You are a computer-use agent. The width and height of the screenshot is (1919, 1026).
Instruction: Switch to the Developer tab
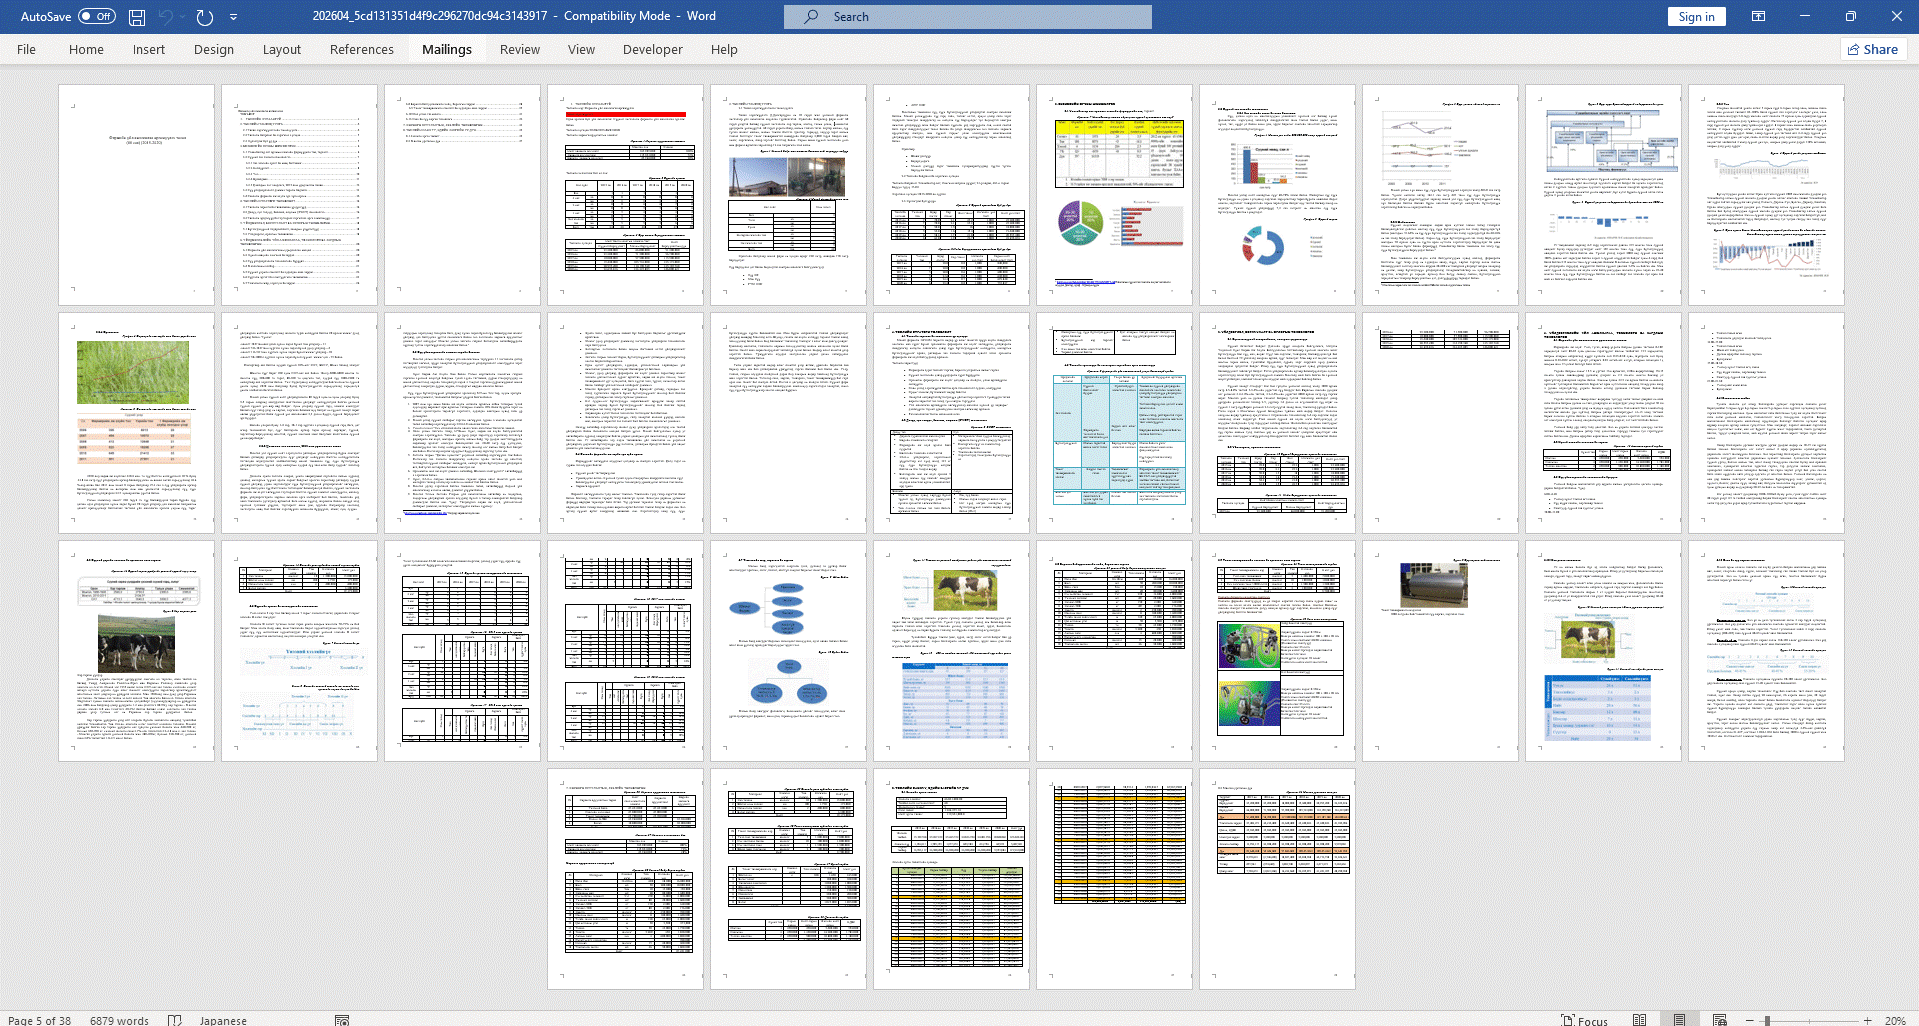point(652,50)
